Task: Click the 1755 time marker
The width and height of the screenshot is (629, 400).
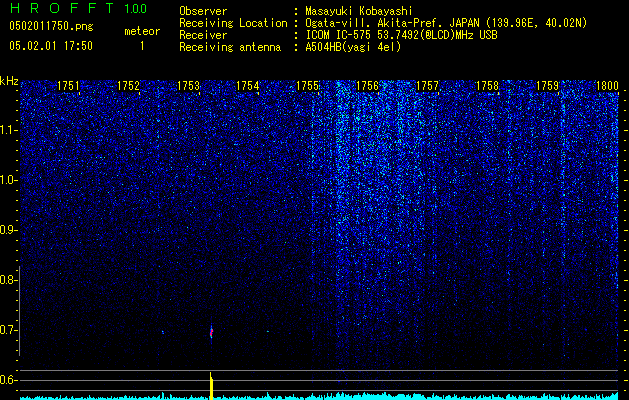Action: point(308,86)
